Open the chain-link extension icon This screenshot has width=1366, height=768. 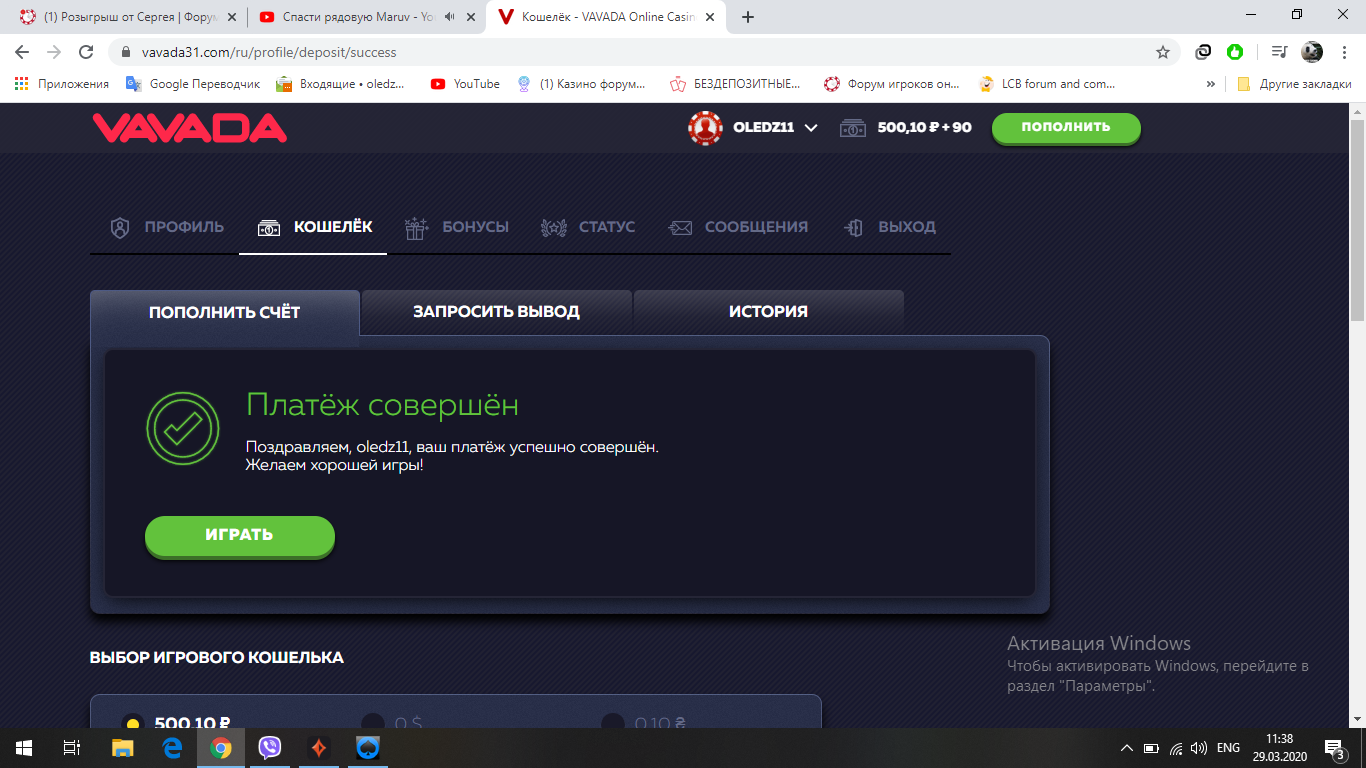click(x=1204, y=52)
